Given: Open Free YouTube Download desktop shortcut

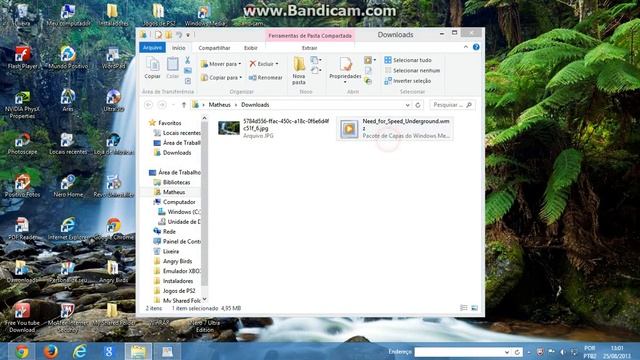Looking at the screenshot, I should tap(22, 318).
